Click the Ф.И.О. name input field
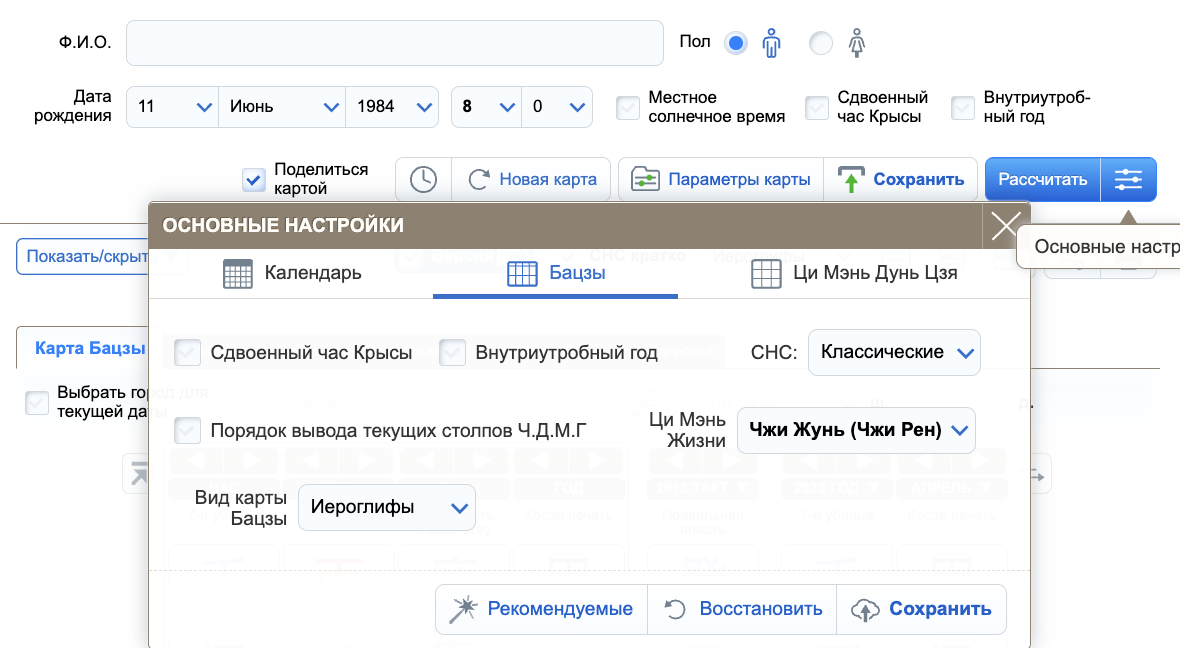The image size is (1180, 648). pyautogui.click(x=395, y=43)
